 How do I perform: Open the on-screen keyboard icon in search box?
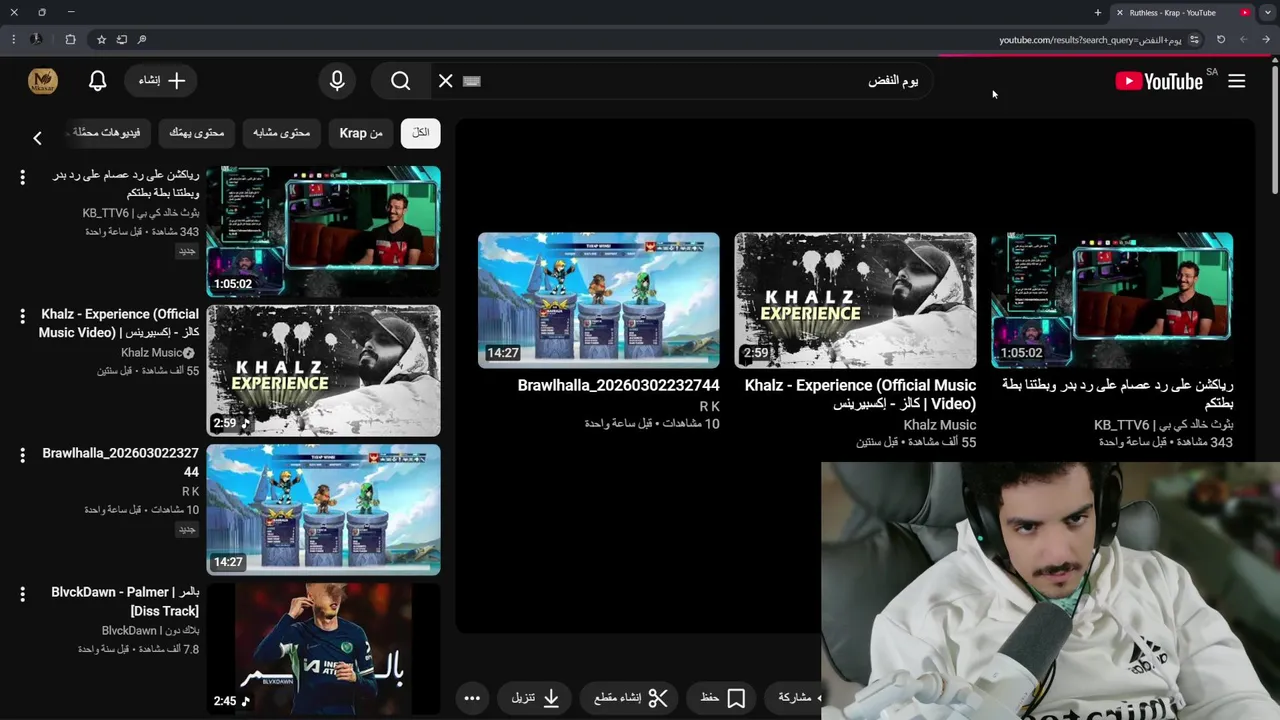click(473, 81)
